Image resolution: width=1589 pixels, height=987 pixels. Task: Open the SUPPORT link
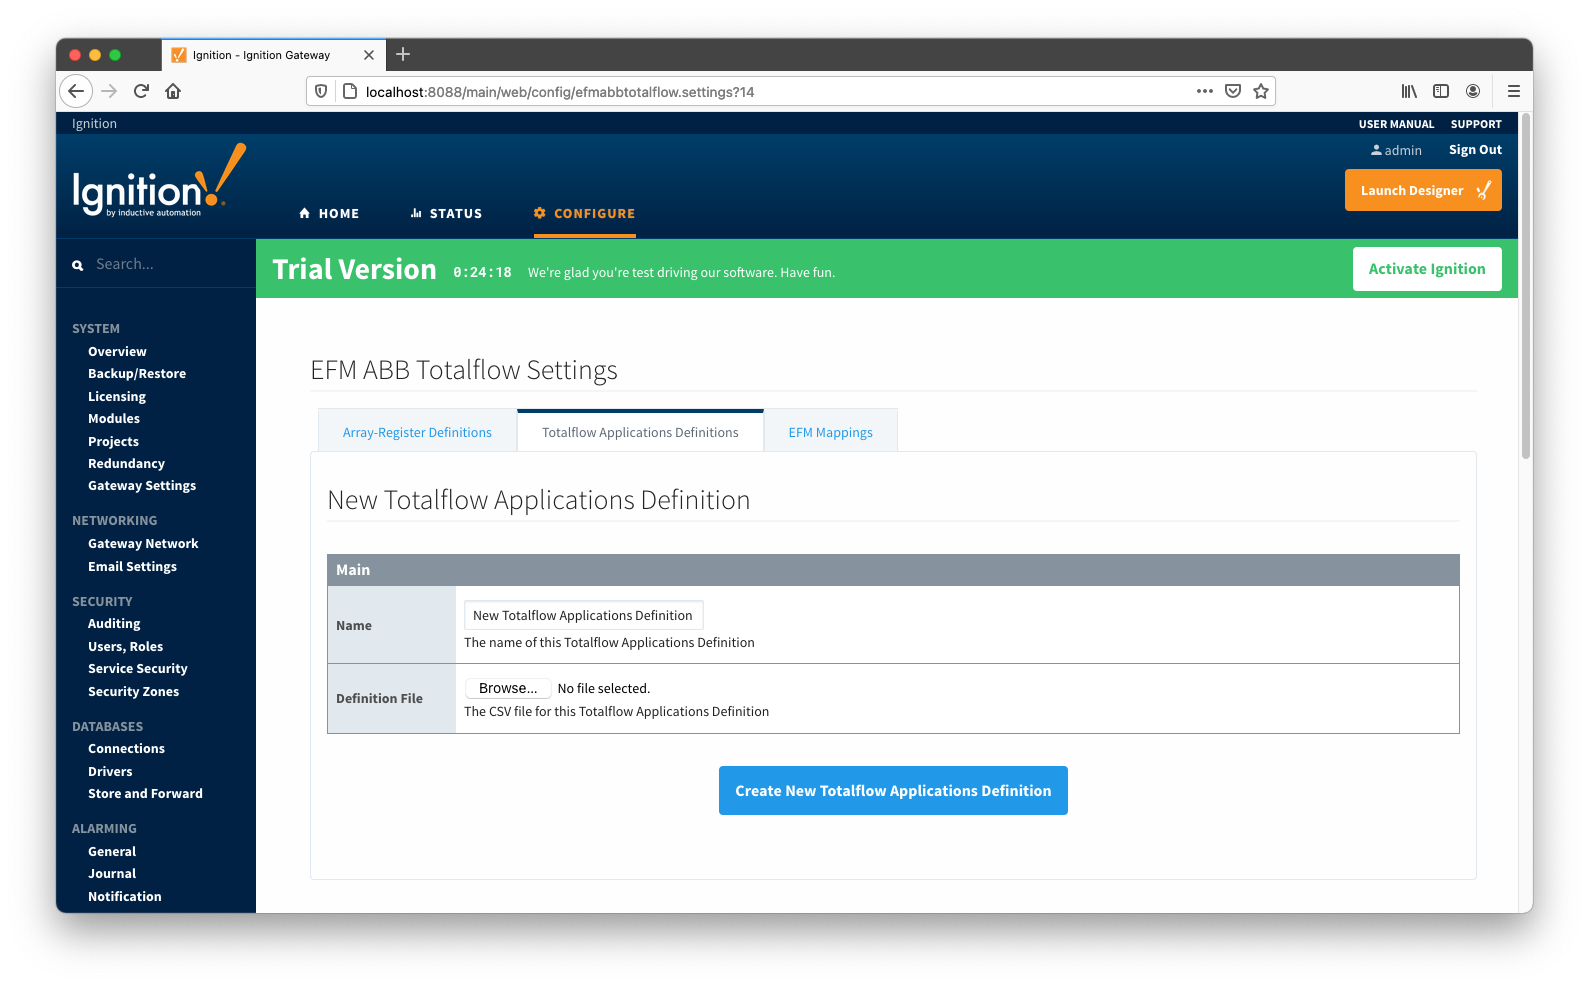coord(1476,124)
